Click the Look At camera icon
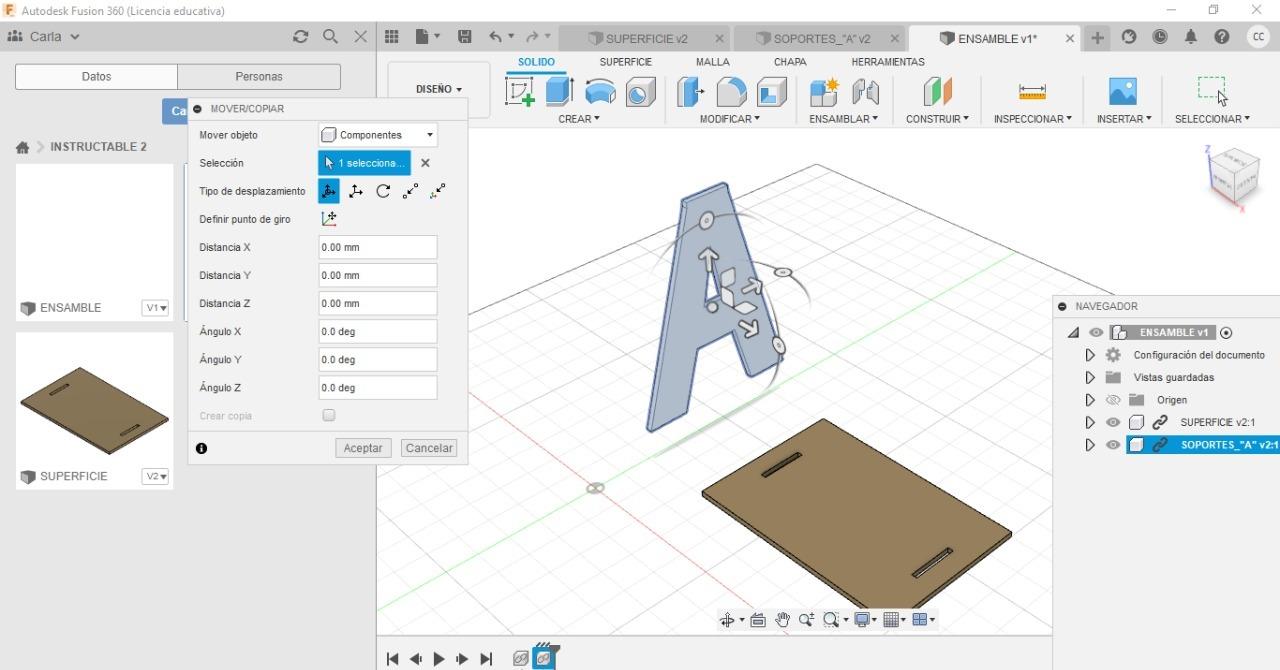Screen dimensions: 1280x670 tap(758, 620)
